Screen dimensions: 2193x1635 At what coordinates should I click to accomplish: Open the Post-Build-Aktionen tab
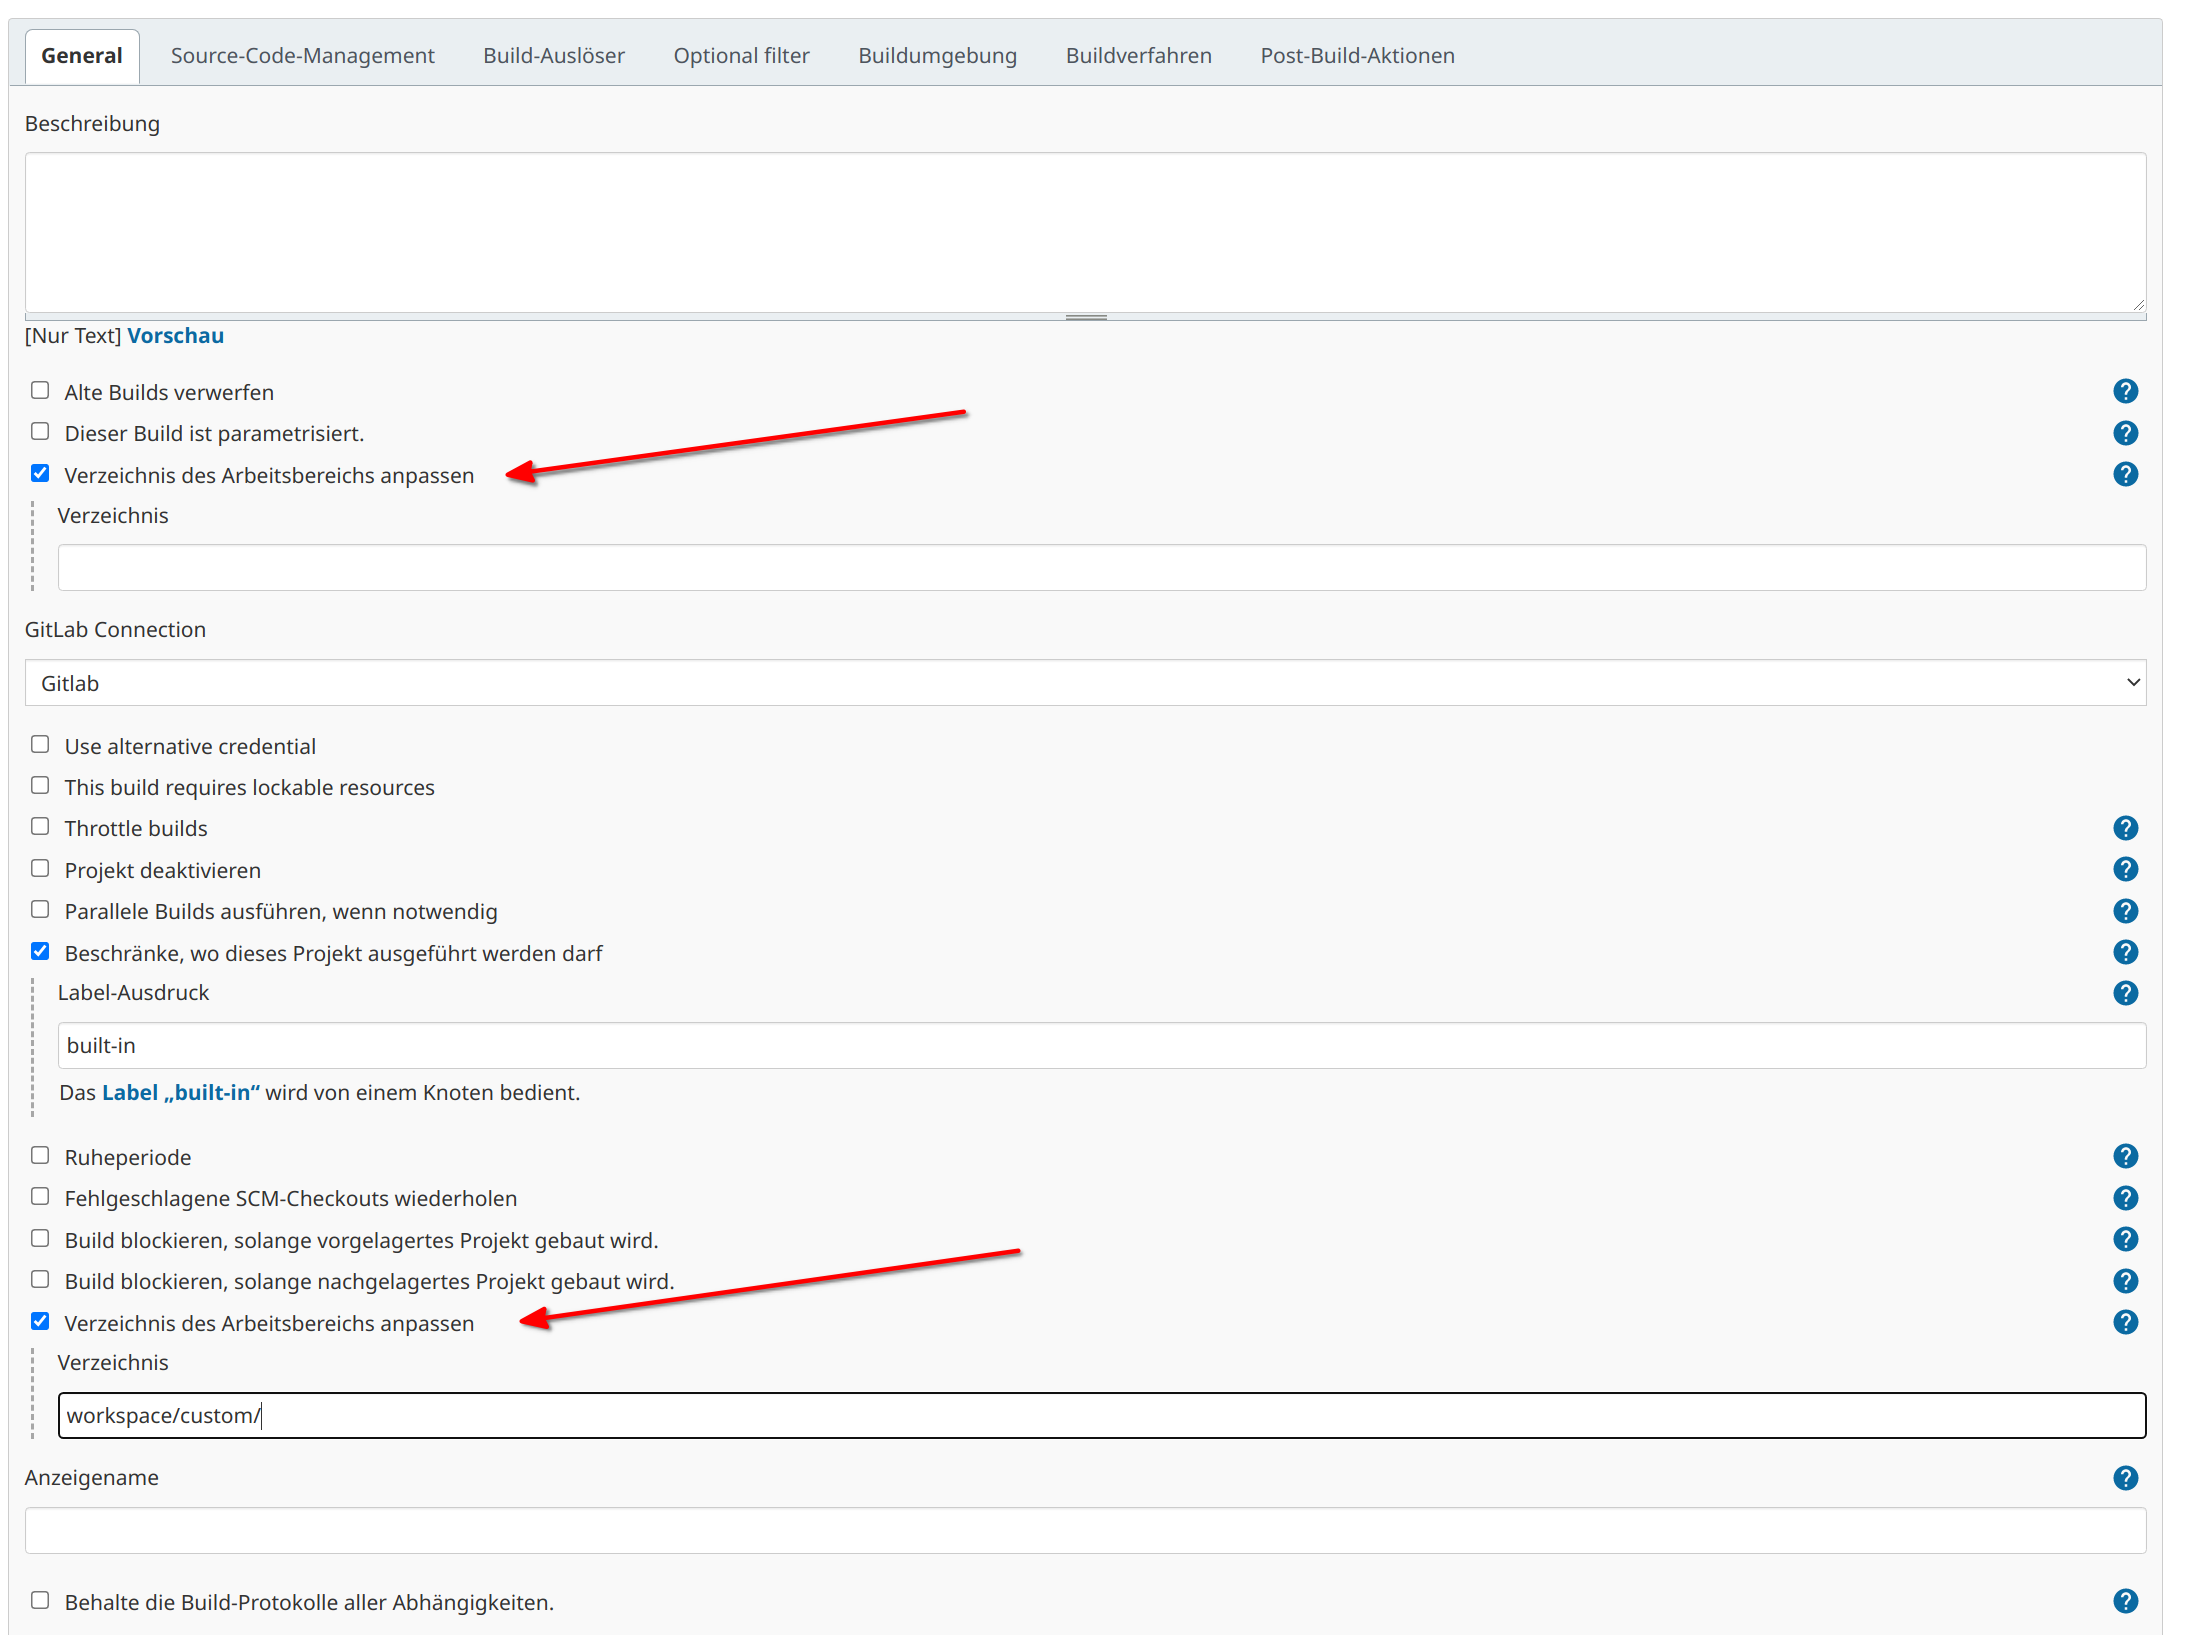pyautogui.click(x=1357, y=56)
